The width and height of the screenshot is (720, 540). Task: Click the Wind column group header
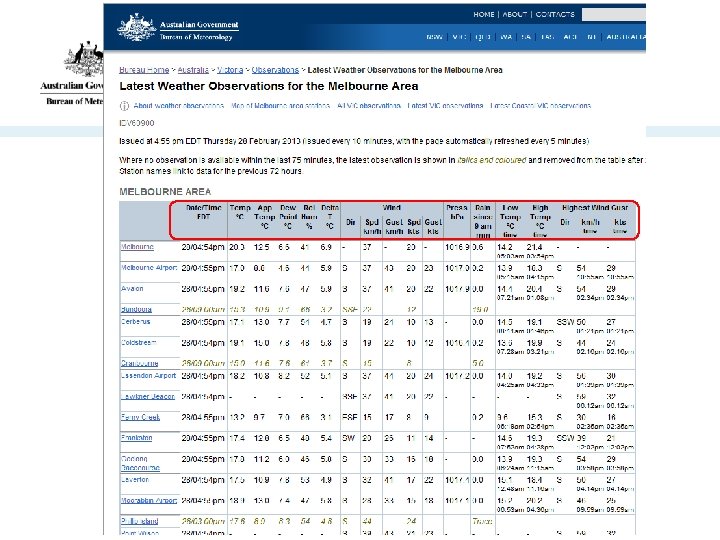392,208
